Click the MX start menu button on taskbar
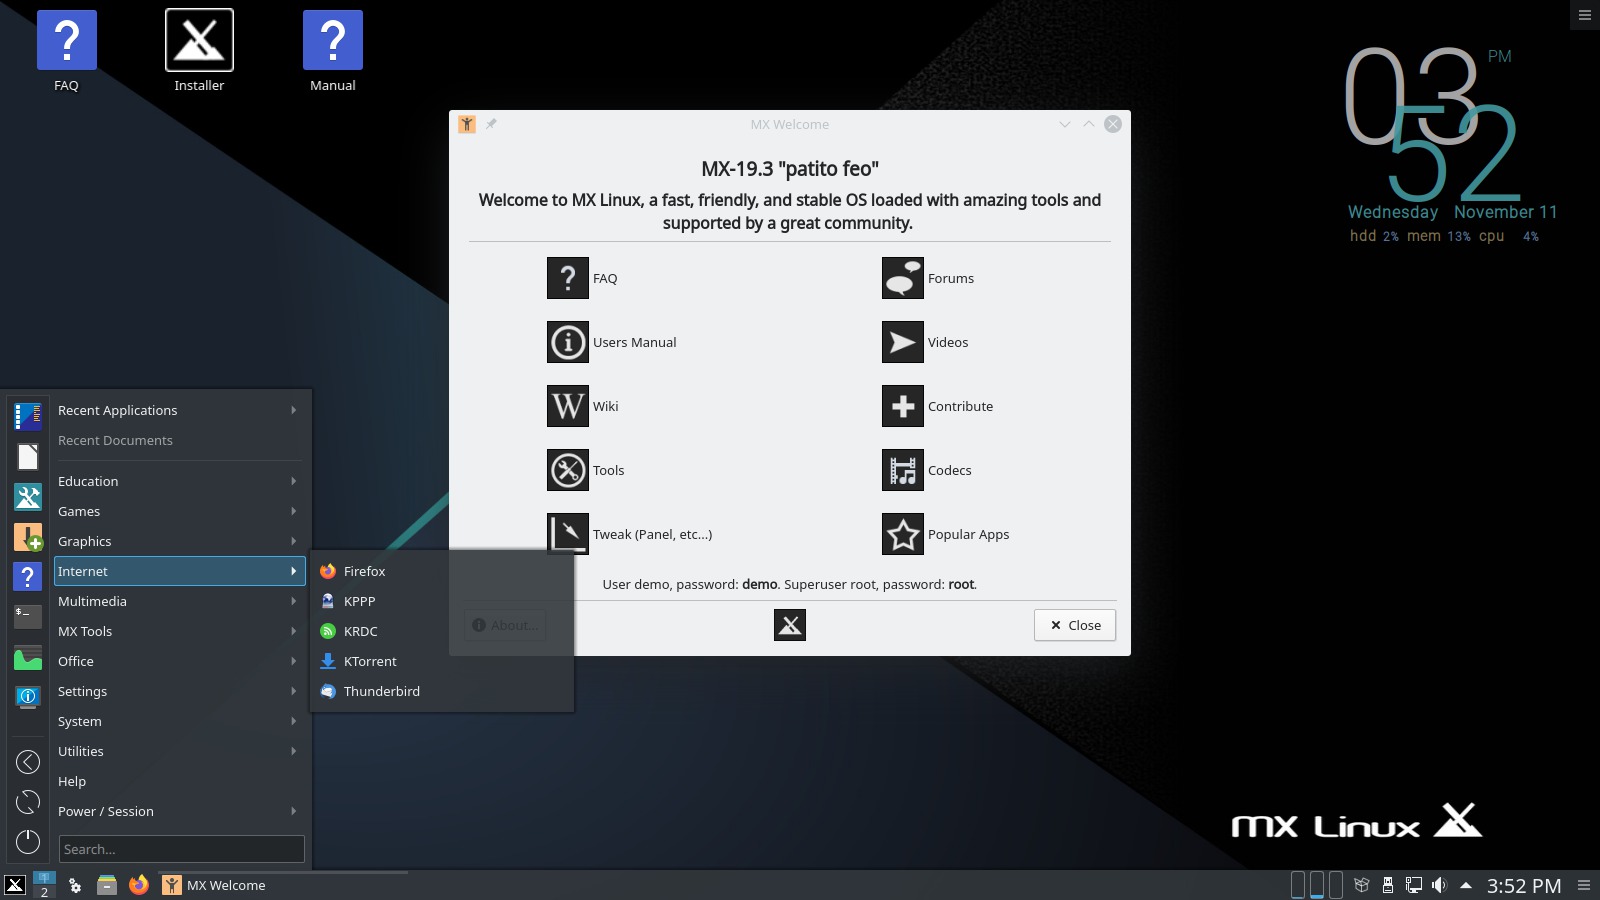The width and height of the screenshot is (1600, 900). pyautogui.click(x=15, y=885)
